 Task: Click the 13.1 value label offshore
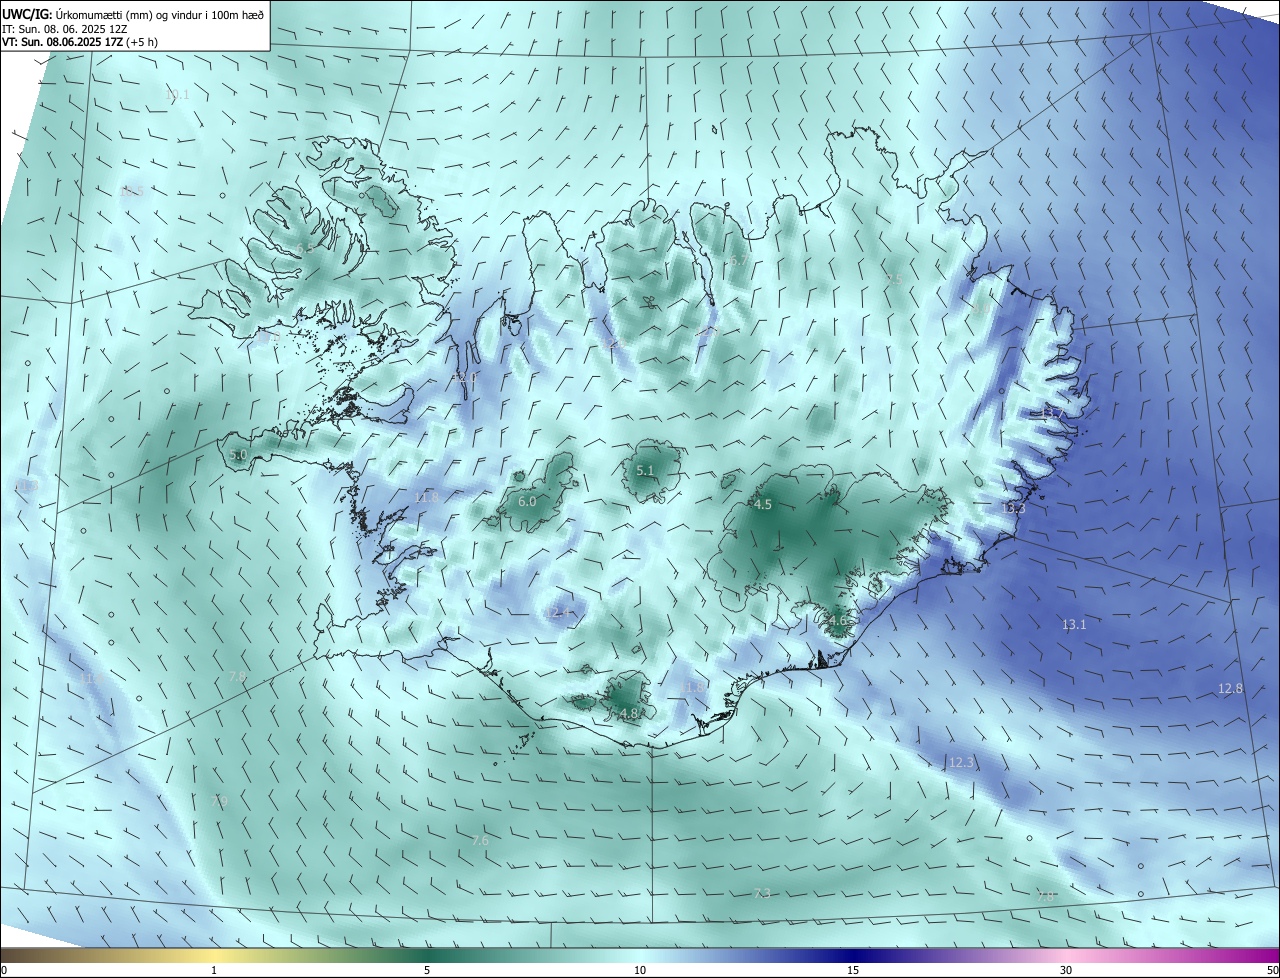click(x=1073, y=624)
